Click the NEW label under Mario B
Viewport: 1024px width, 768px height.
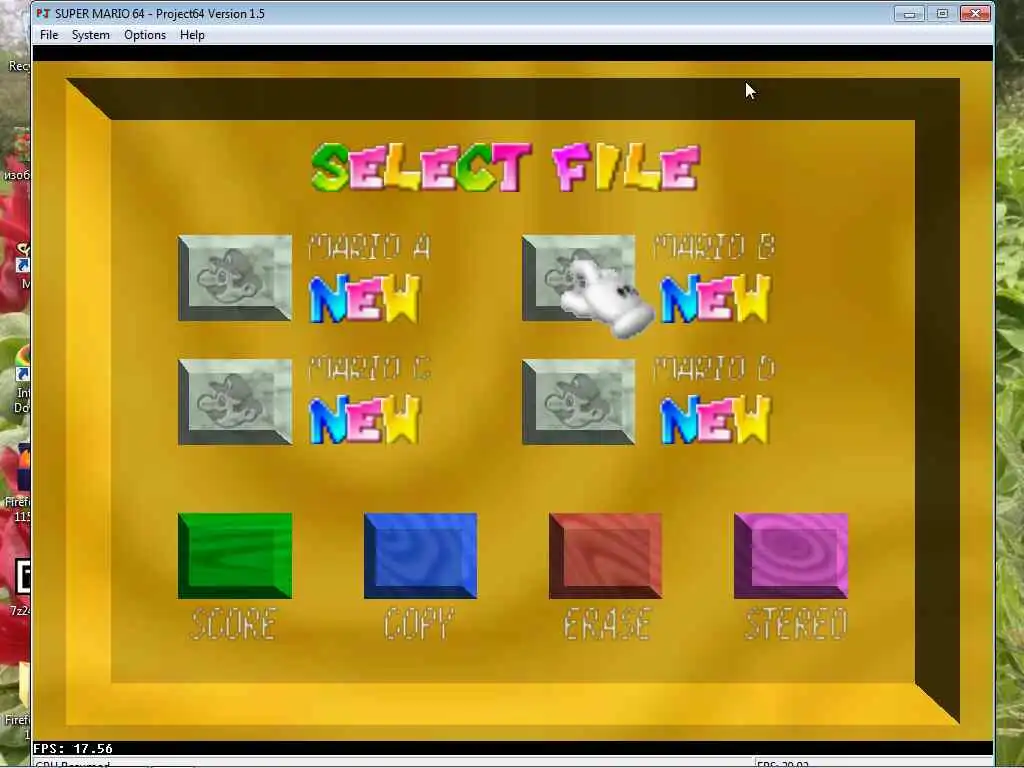(x=716, y=298)
